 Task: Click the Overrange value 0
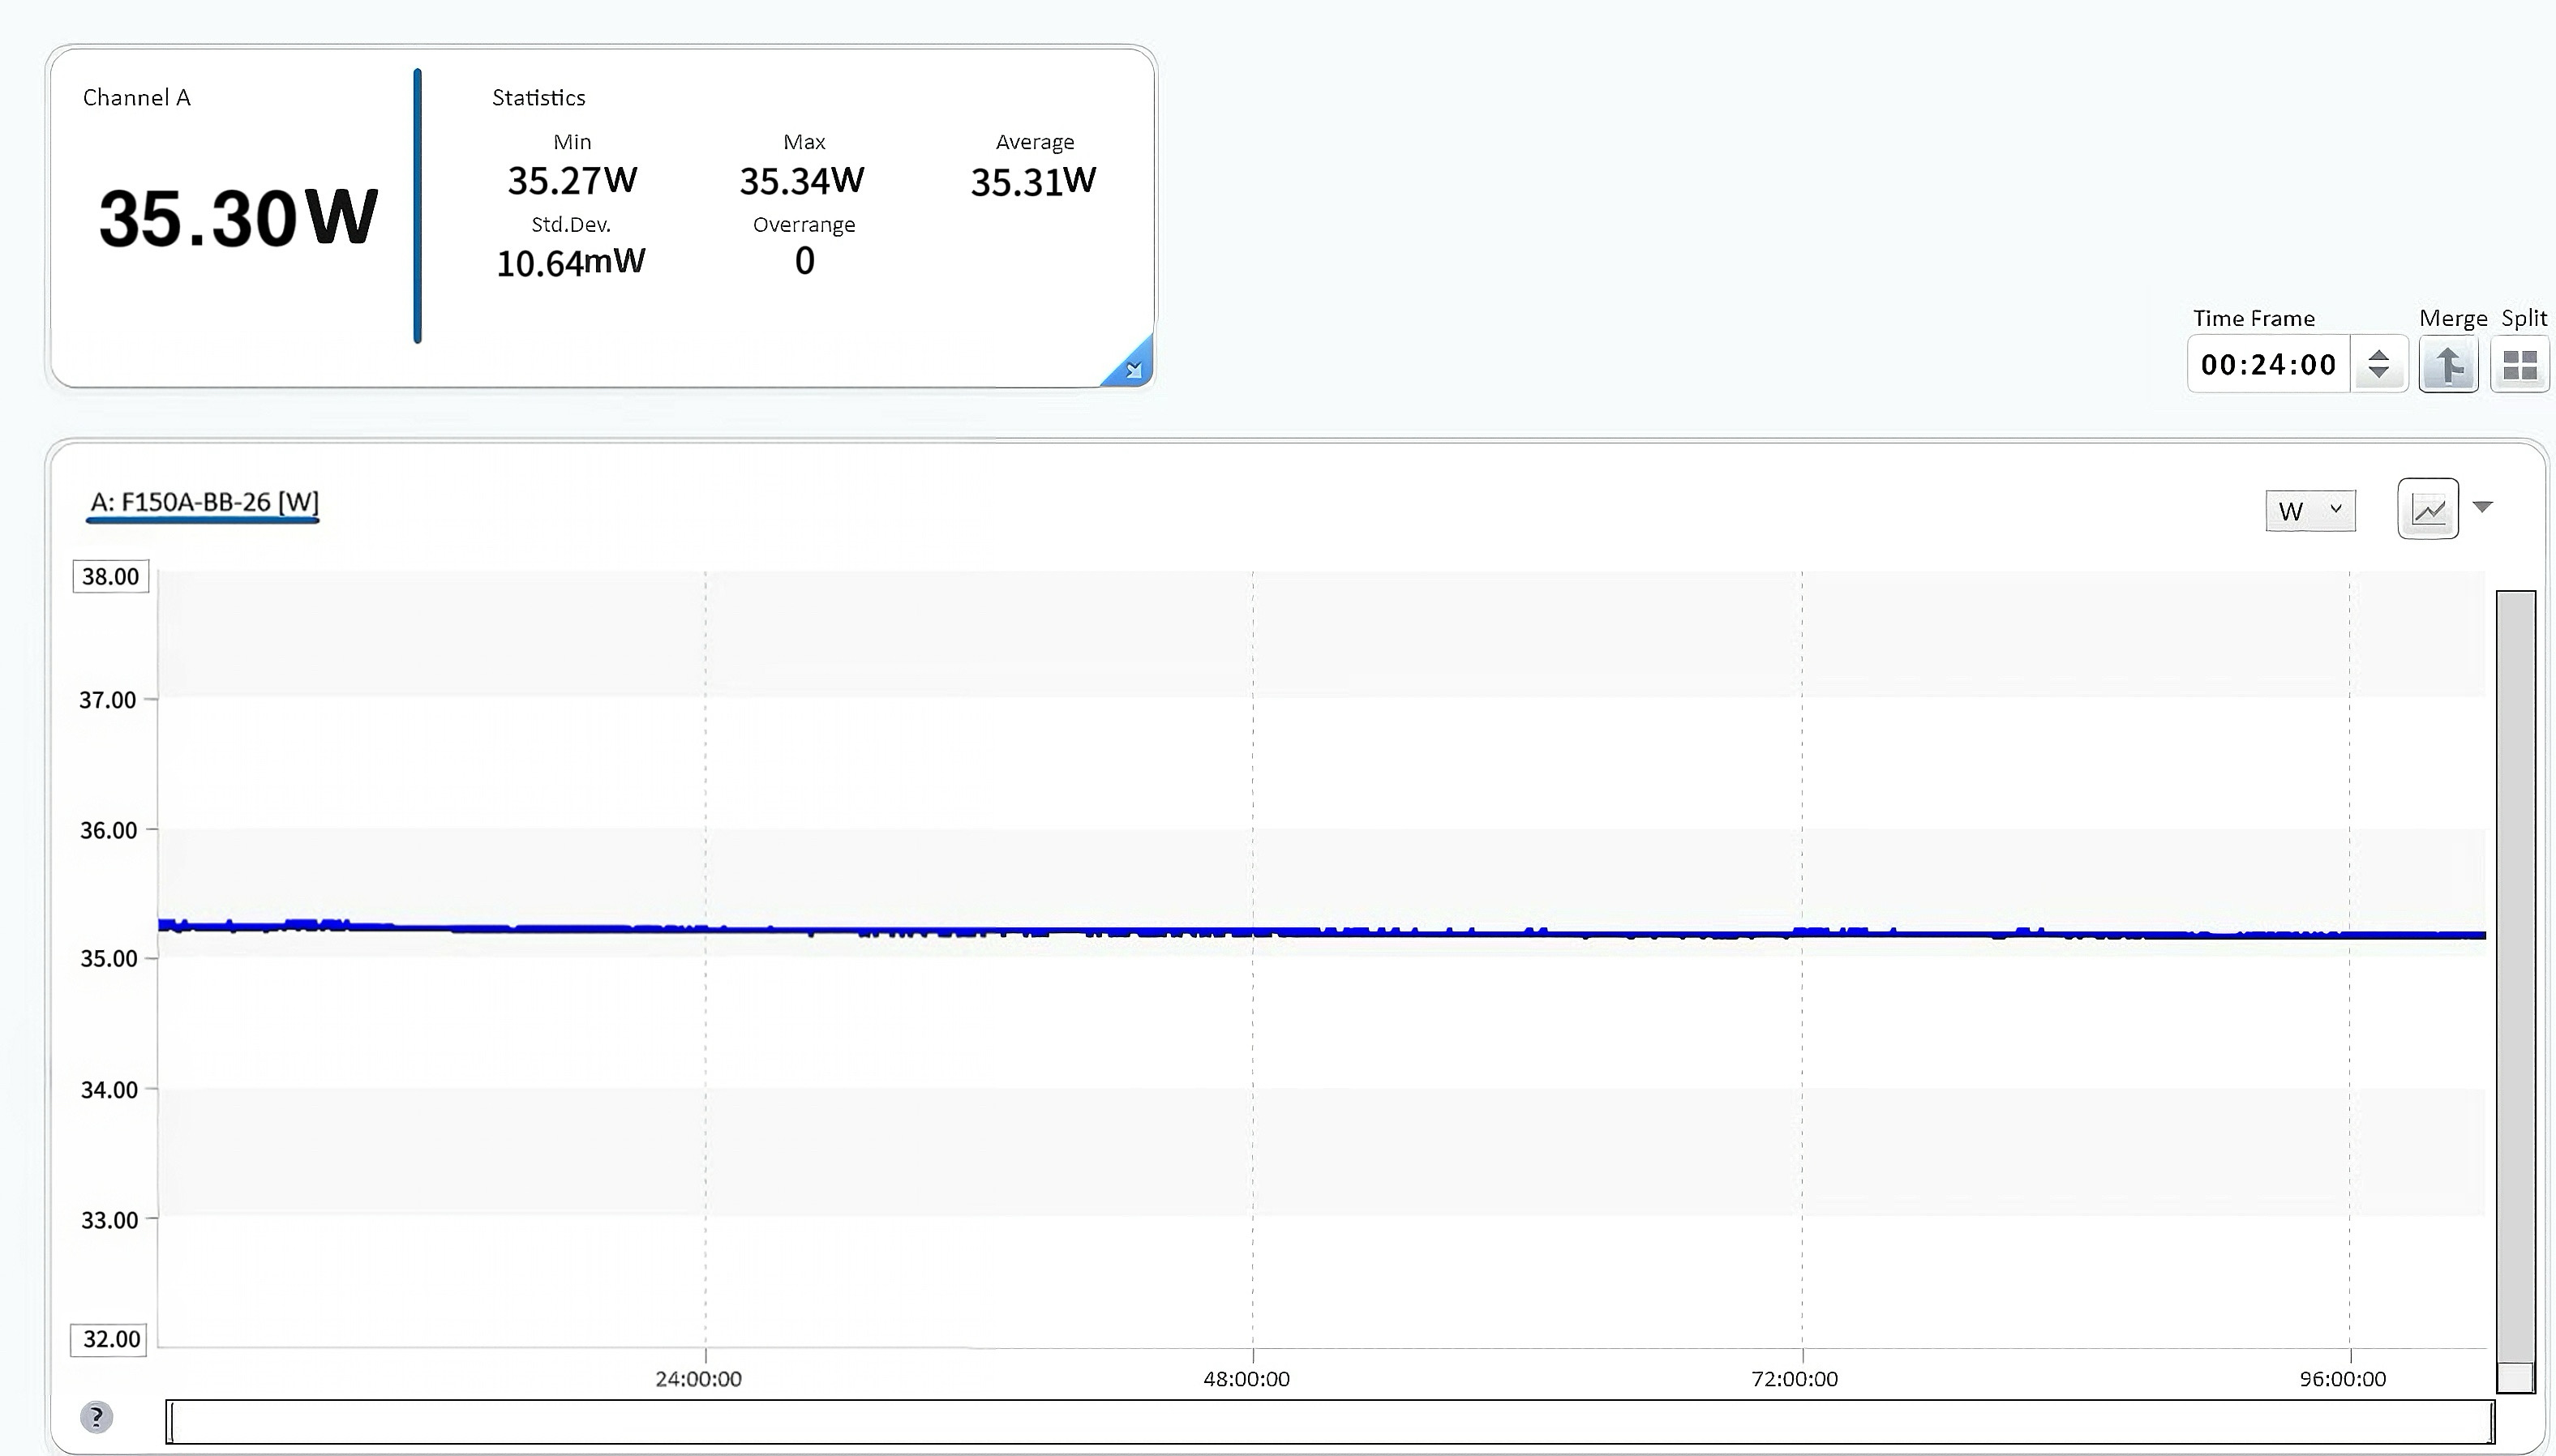tap(804, 261)
